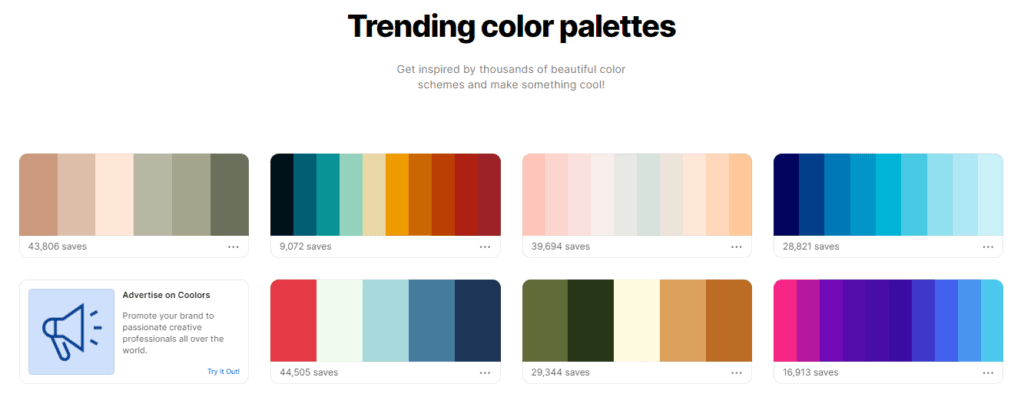Image resolution: width=1024 pixels, height=397 pixels.
Task: Select the dark forest green swatch in the 29,344 saves palette
Action: click(x=591, y=321)
